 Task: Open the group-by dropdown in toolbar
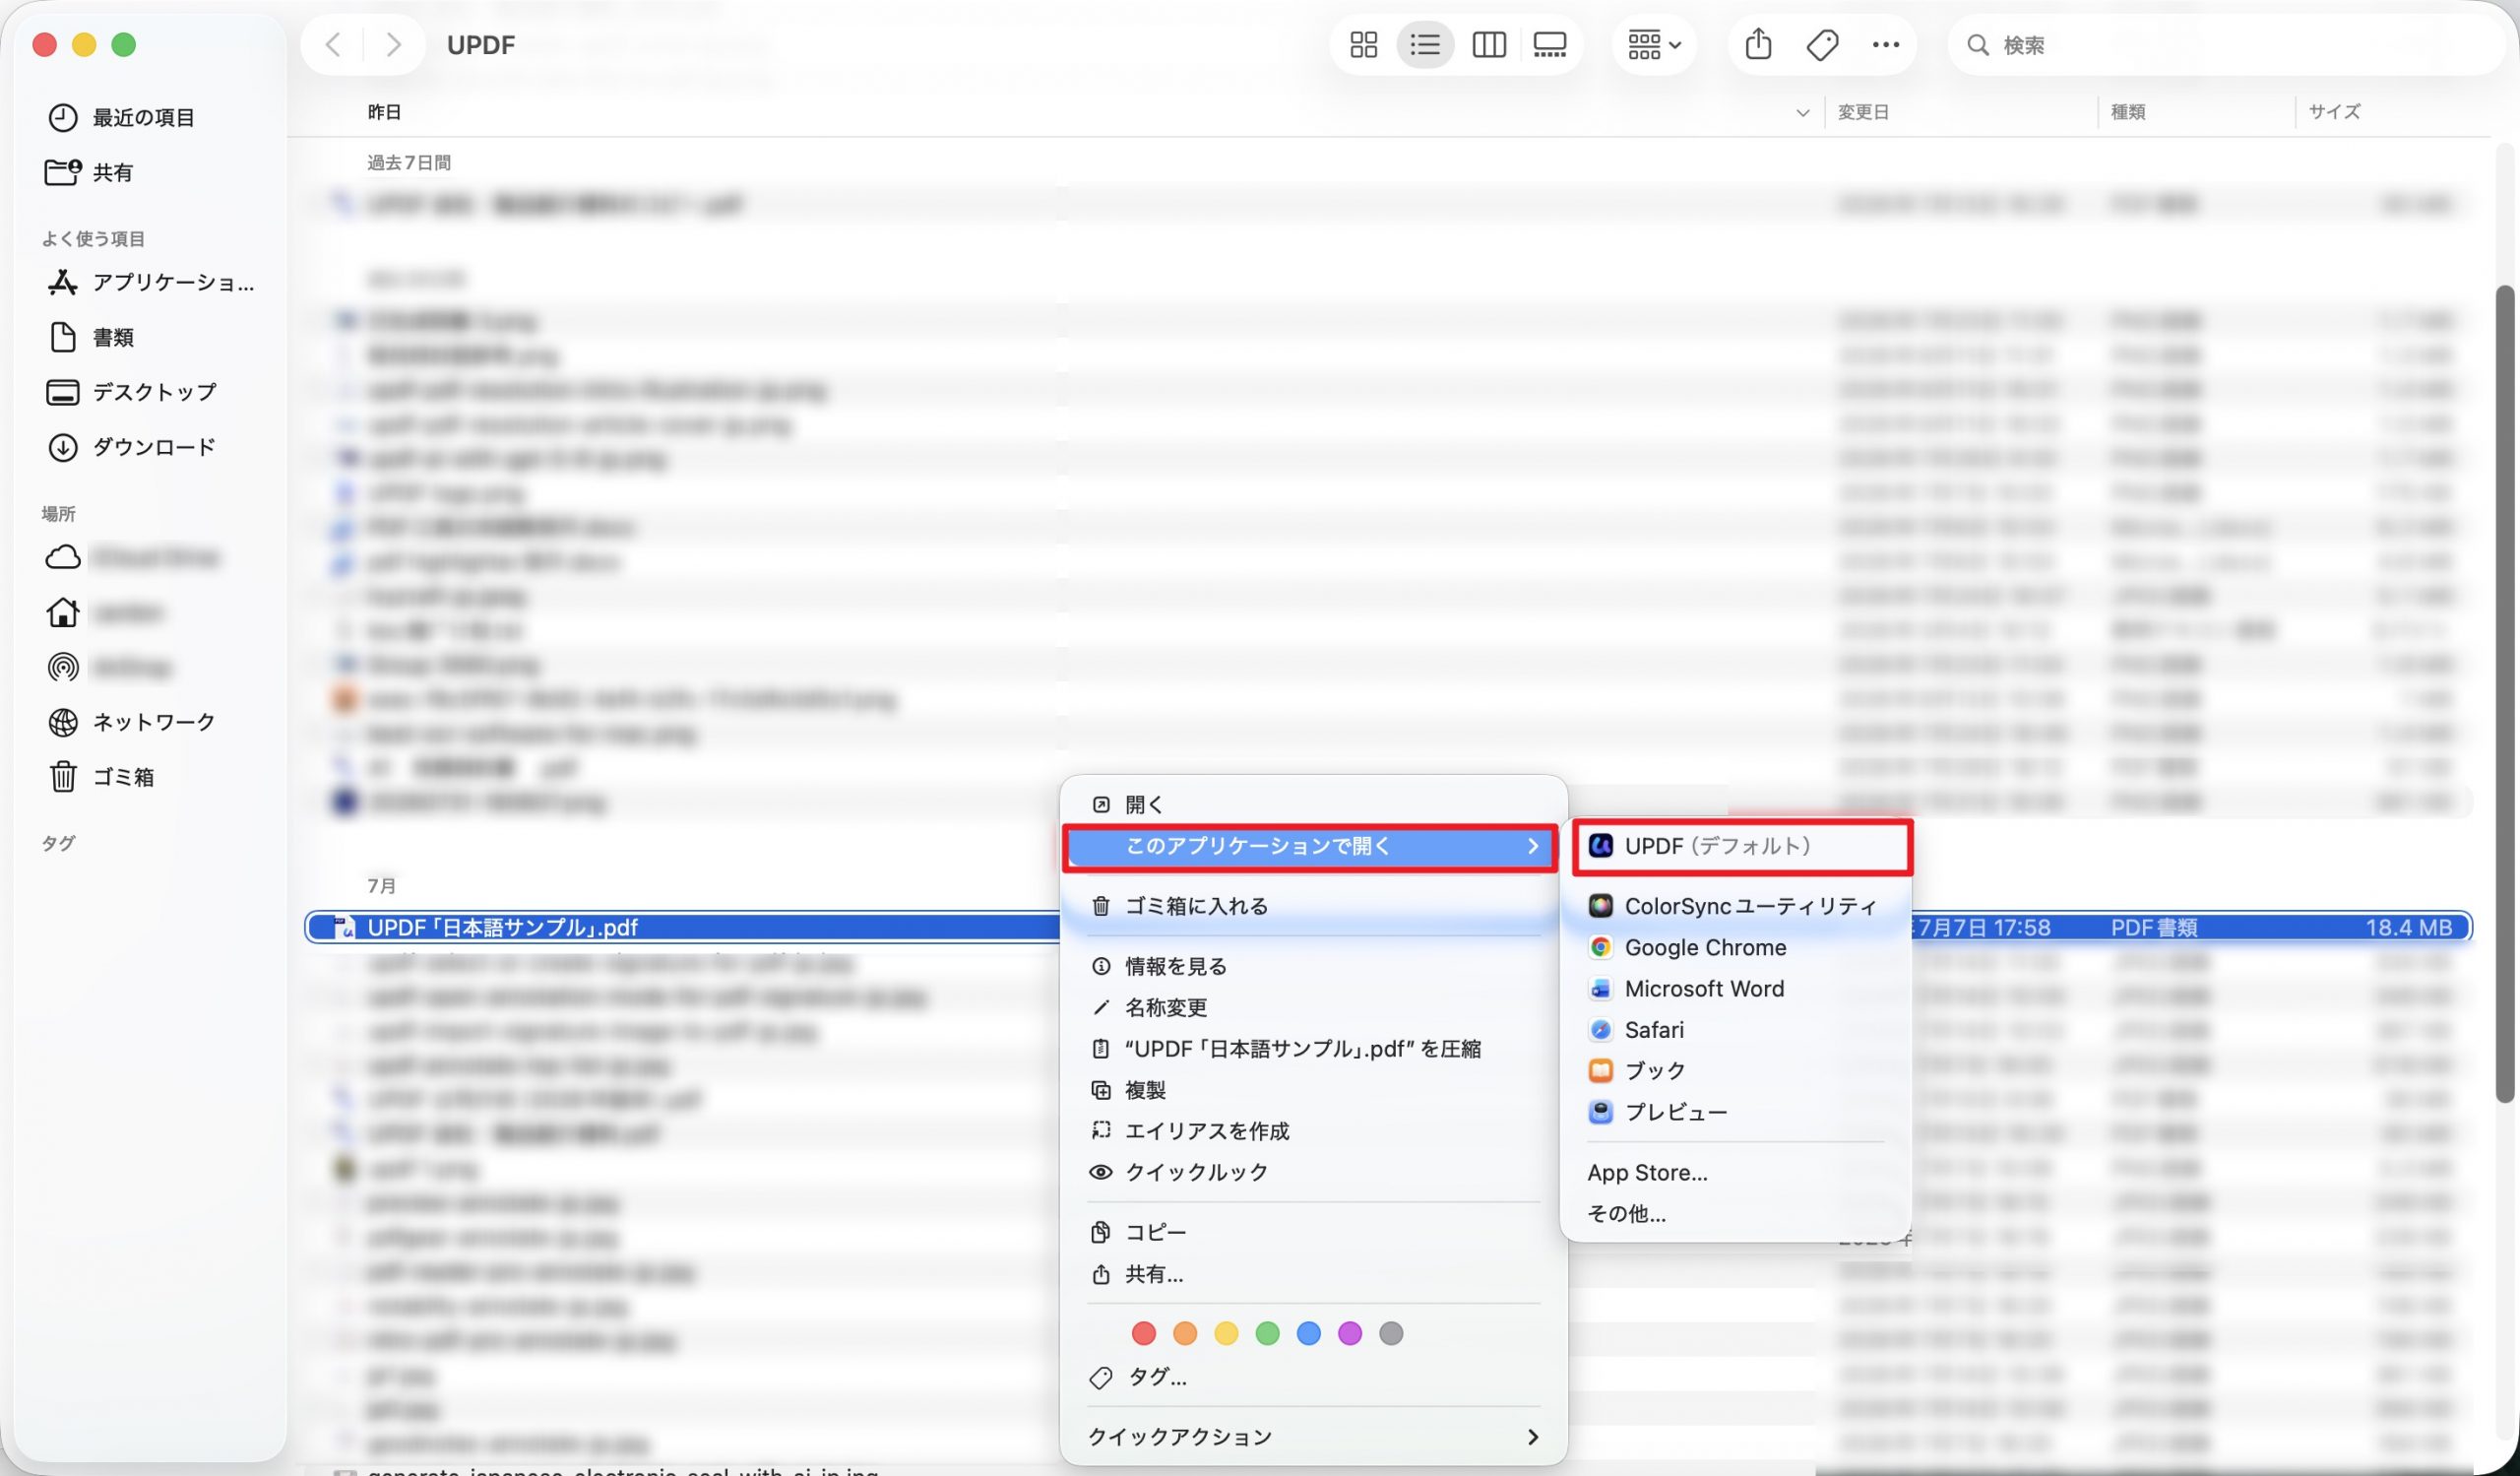(x=1654, y=45)
